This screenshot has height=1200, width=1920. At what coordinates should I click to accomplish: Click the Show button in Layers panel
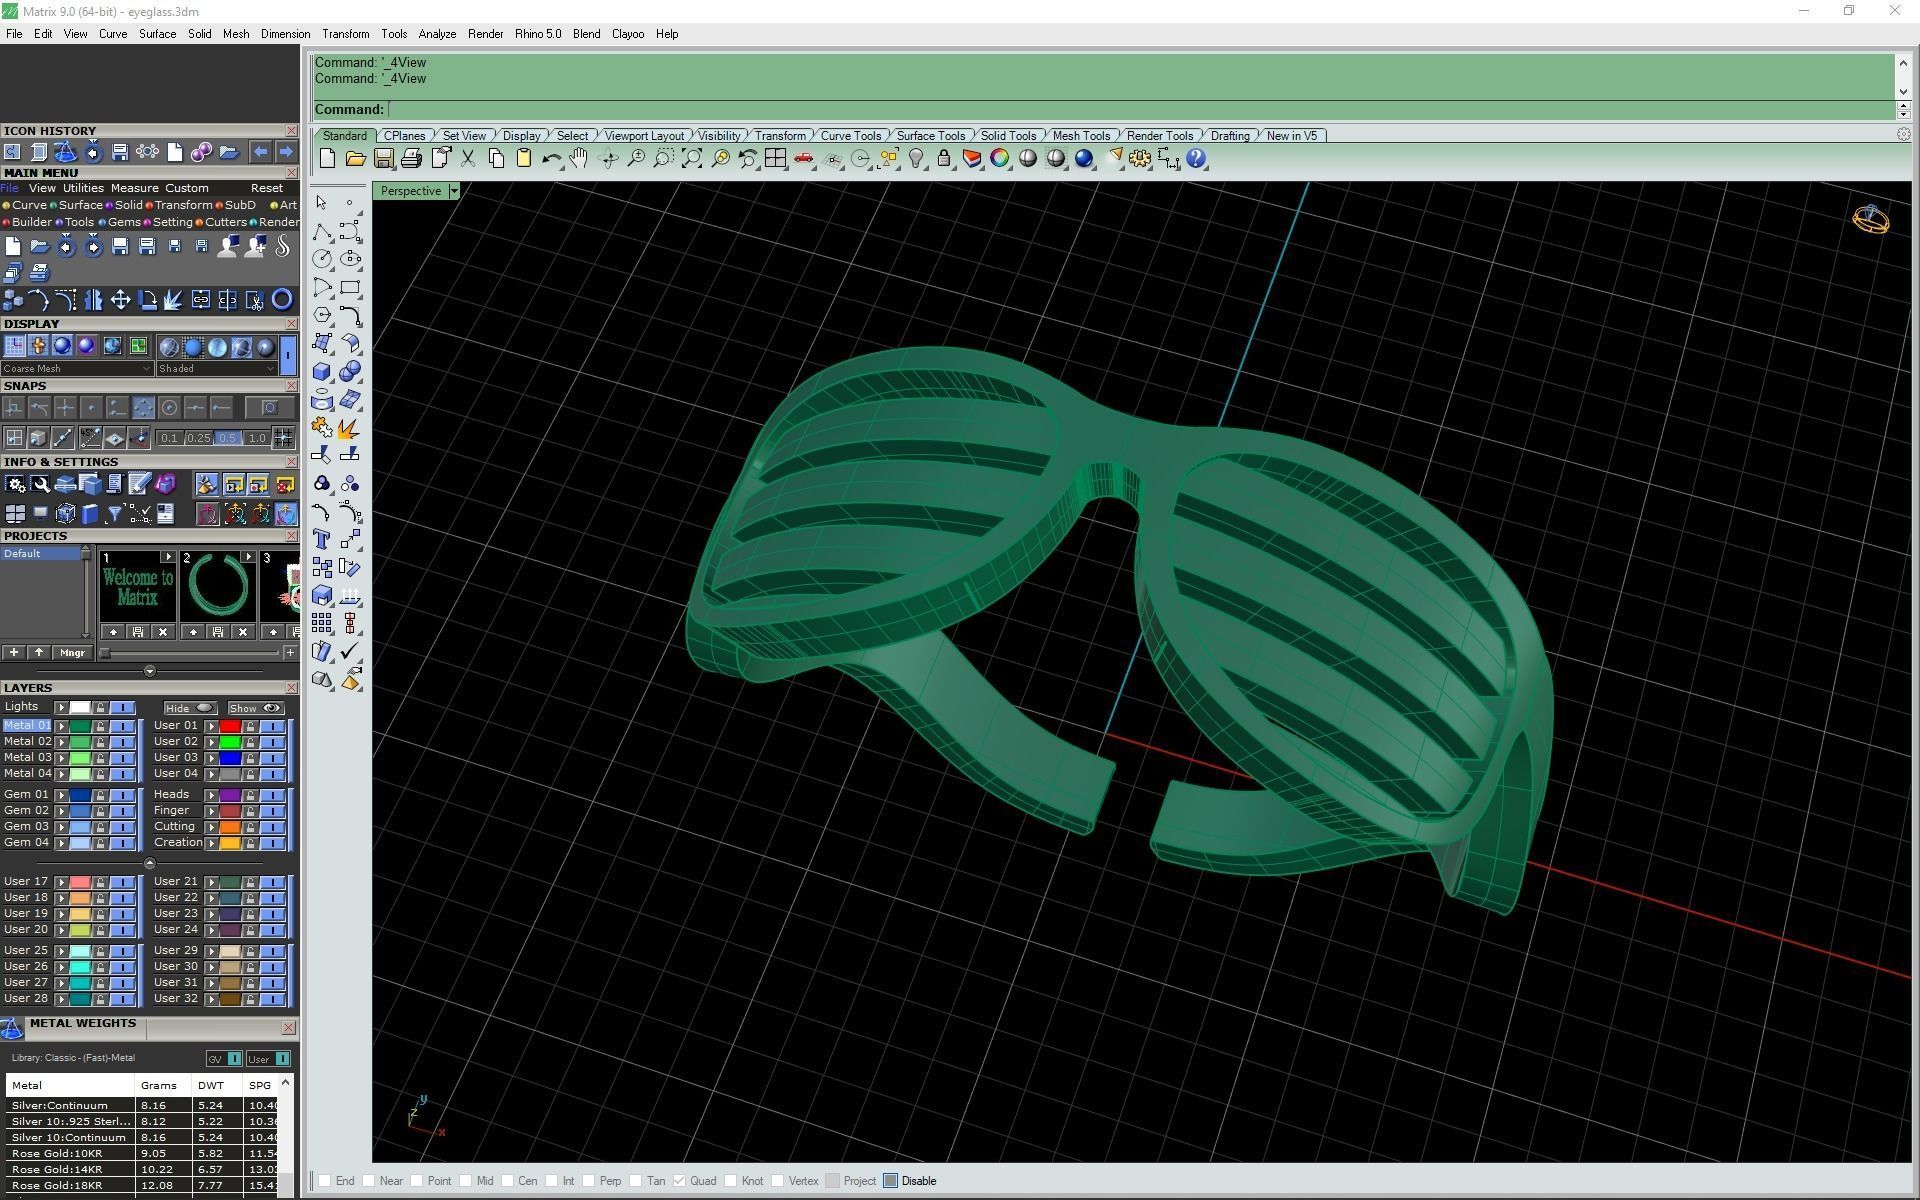pyautogui.click(x=256, y=708)
